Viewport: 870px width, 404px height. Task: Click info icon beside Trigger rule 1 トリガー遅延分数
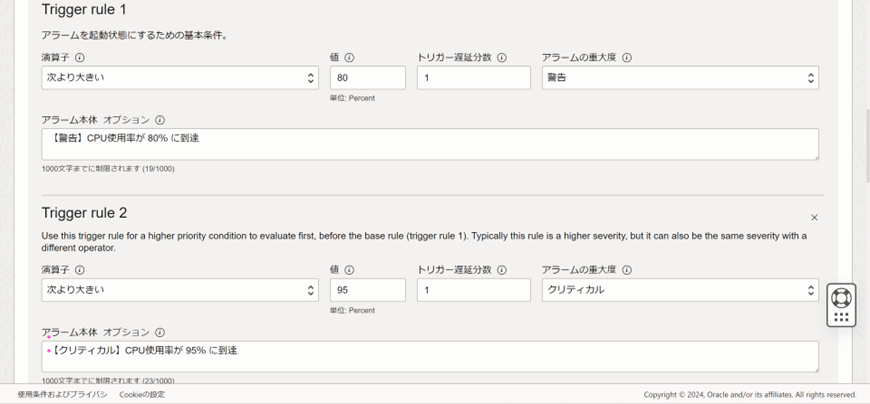[502, 58]
